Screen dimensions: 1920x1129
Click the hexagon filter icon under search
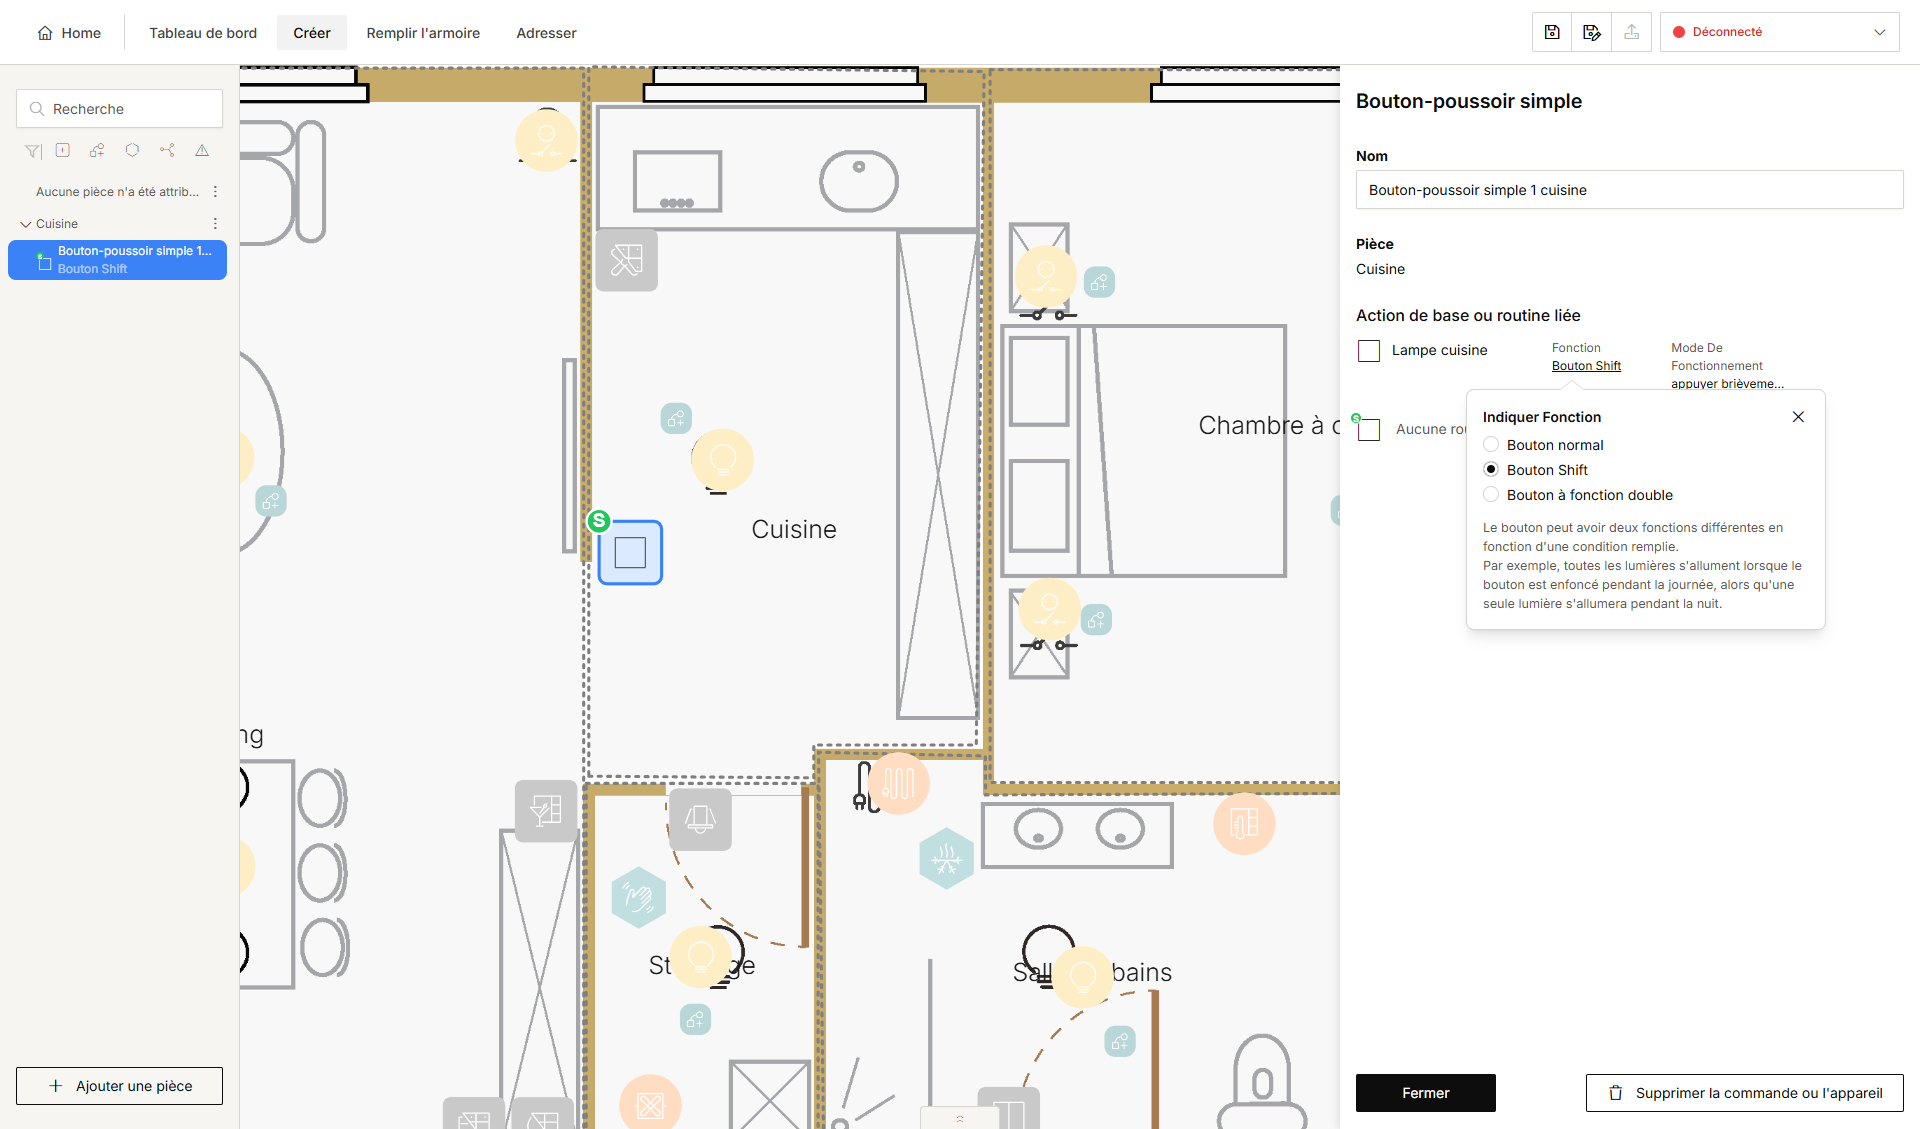(132, 150)
